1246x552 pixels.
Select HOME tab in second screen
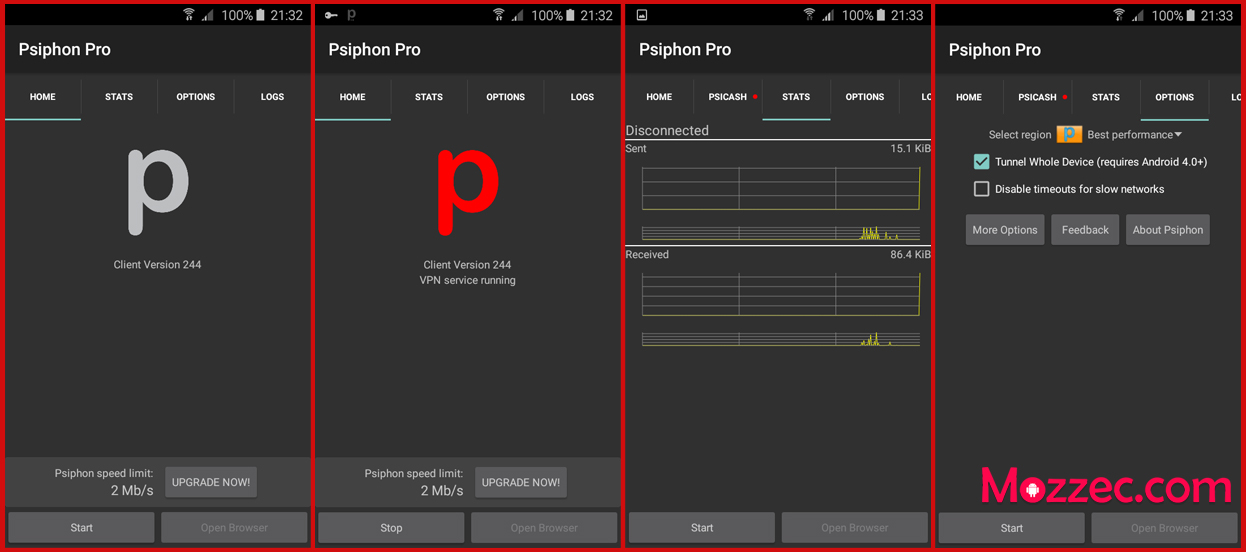click(353, 97)
